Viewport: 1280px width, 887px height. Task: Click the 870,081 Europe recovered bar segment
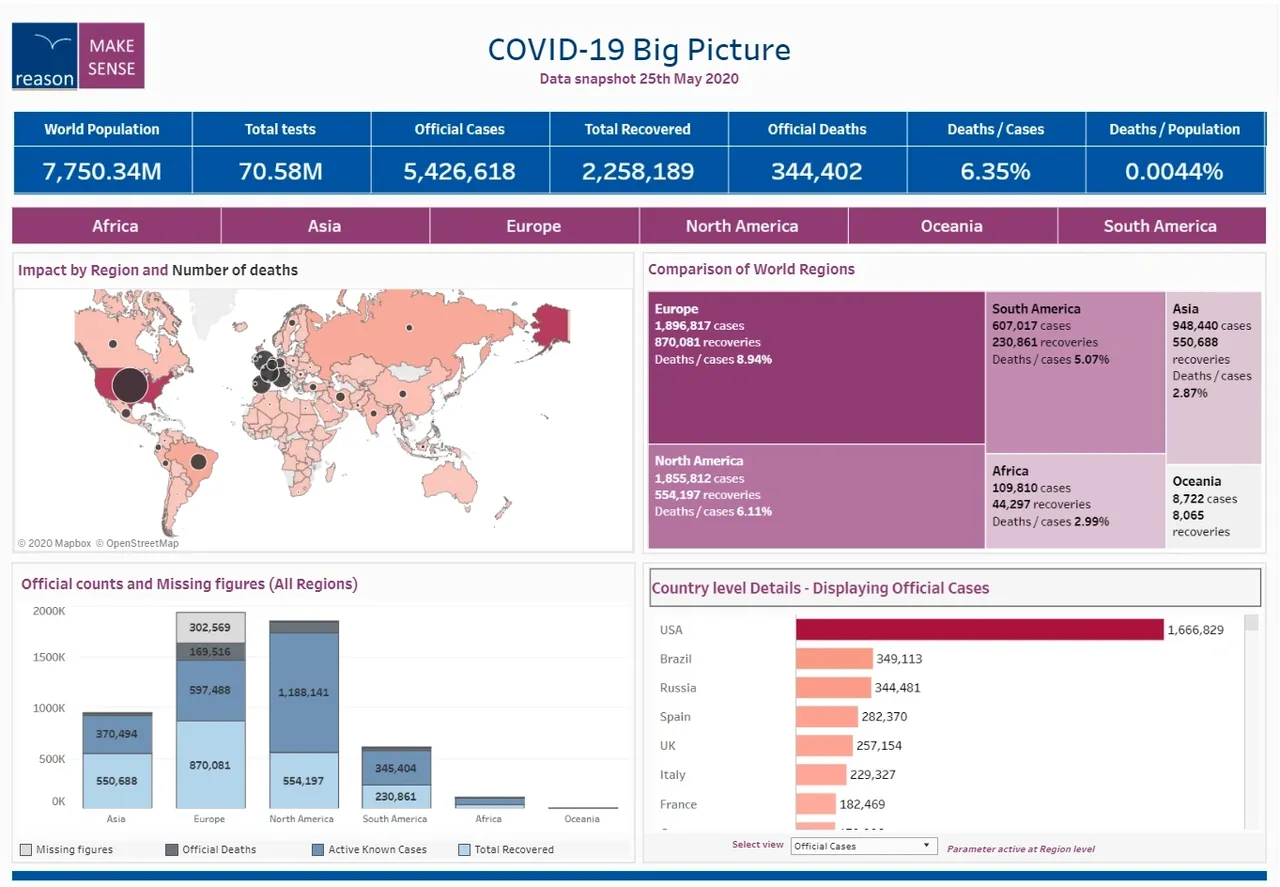click(211, 765)
